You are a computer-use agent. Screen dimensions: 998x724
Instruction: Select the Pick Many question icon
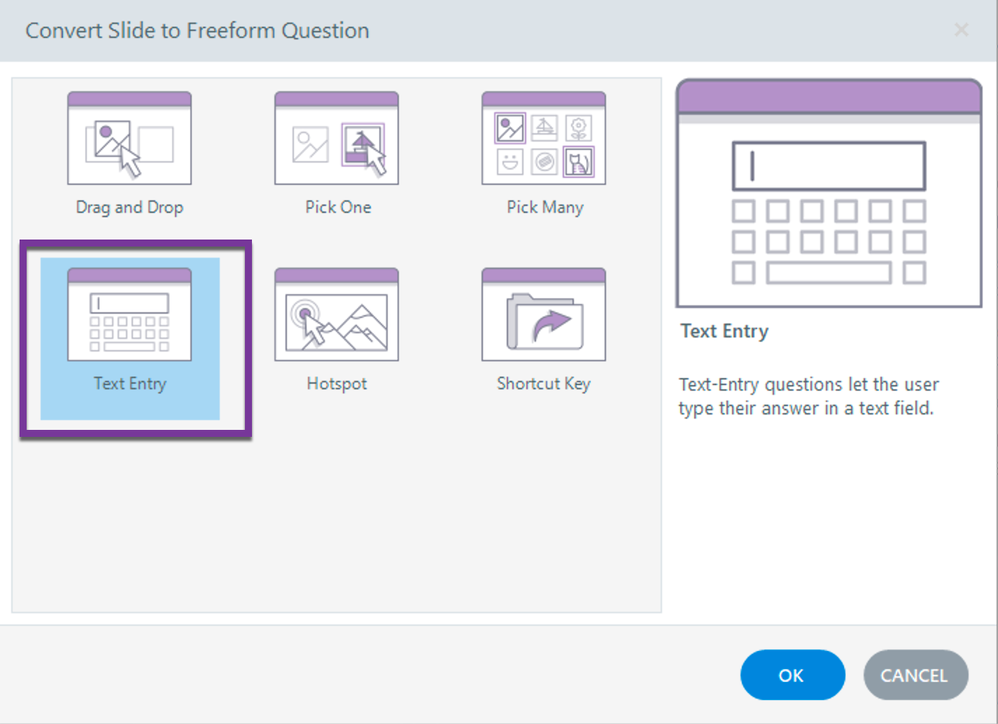point(544,138)
